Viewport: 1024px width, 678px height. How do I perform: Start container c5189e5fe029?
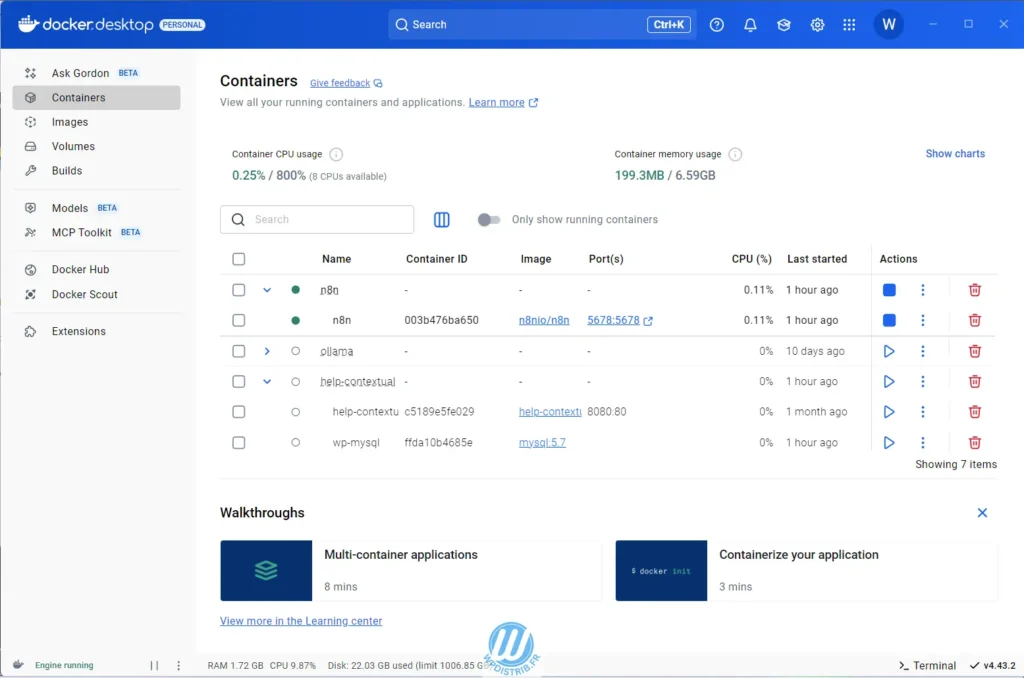(x=889, y=412)
